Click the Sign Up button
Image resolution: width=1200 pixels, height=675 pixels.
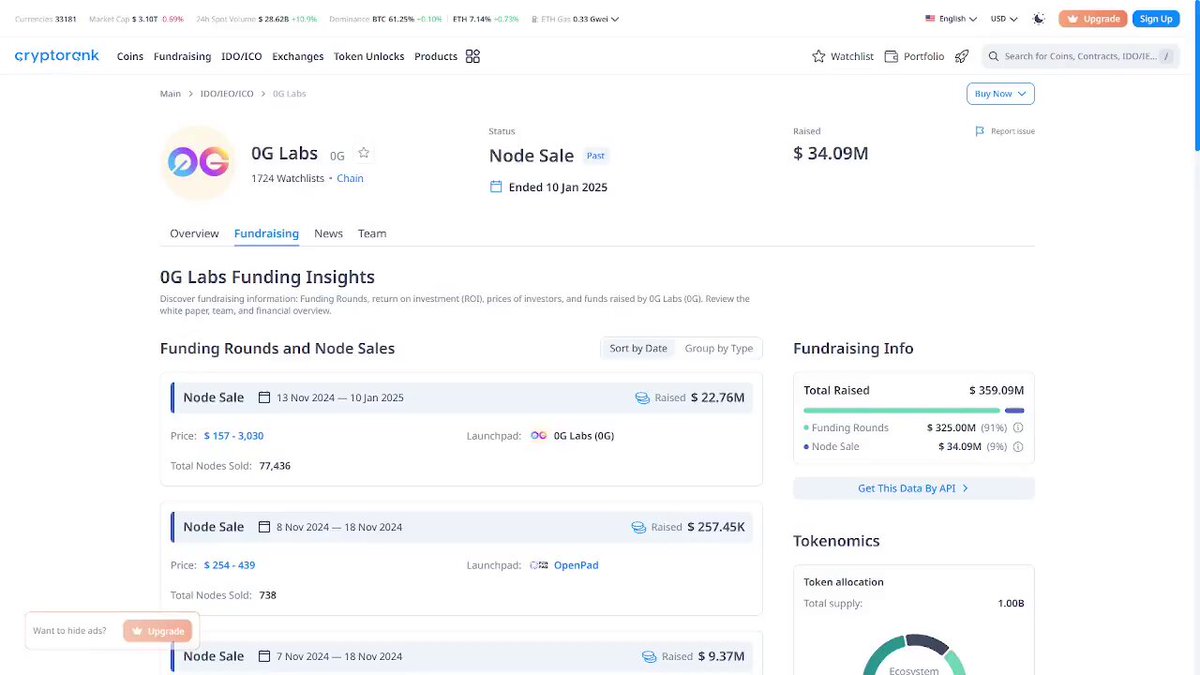(1156, 19)
